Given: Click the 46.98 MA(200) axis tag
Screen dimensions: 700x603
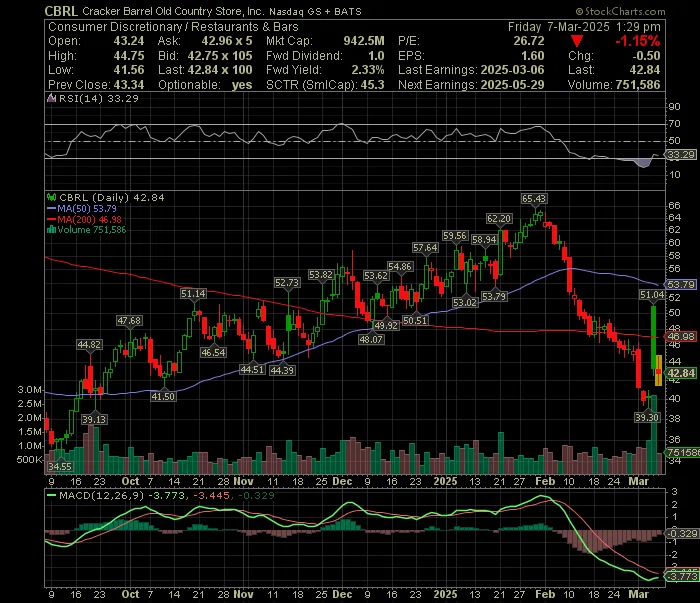Looking at the screenshot, I should point(681,337).
